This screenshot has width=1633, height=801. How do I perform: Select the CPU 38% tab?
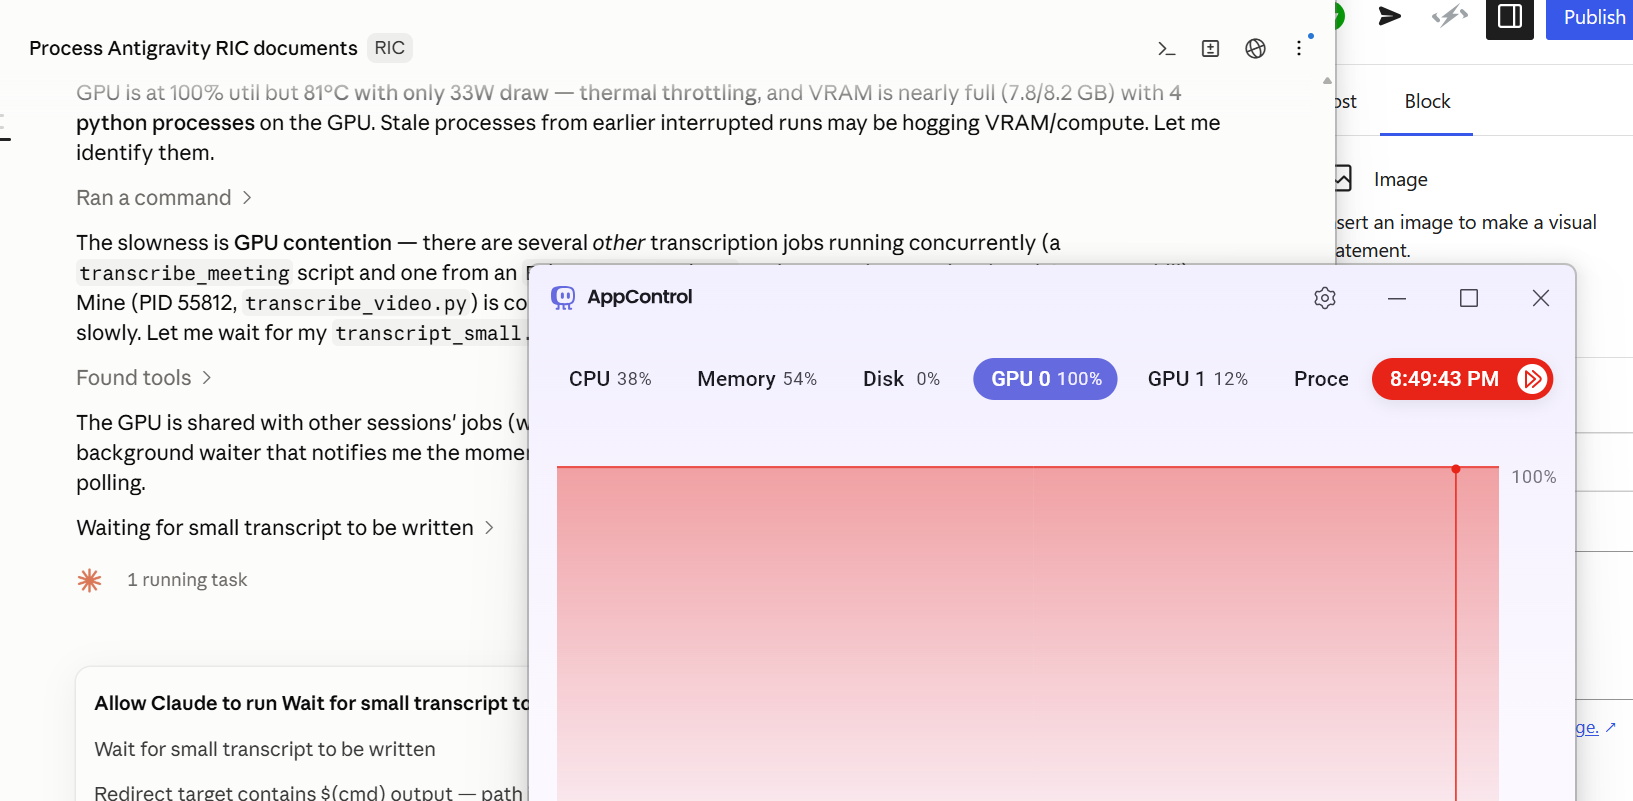[610, 379]
